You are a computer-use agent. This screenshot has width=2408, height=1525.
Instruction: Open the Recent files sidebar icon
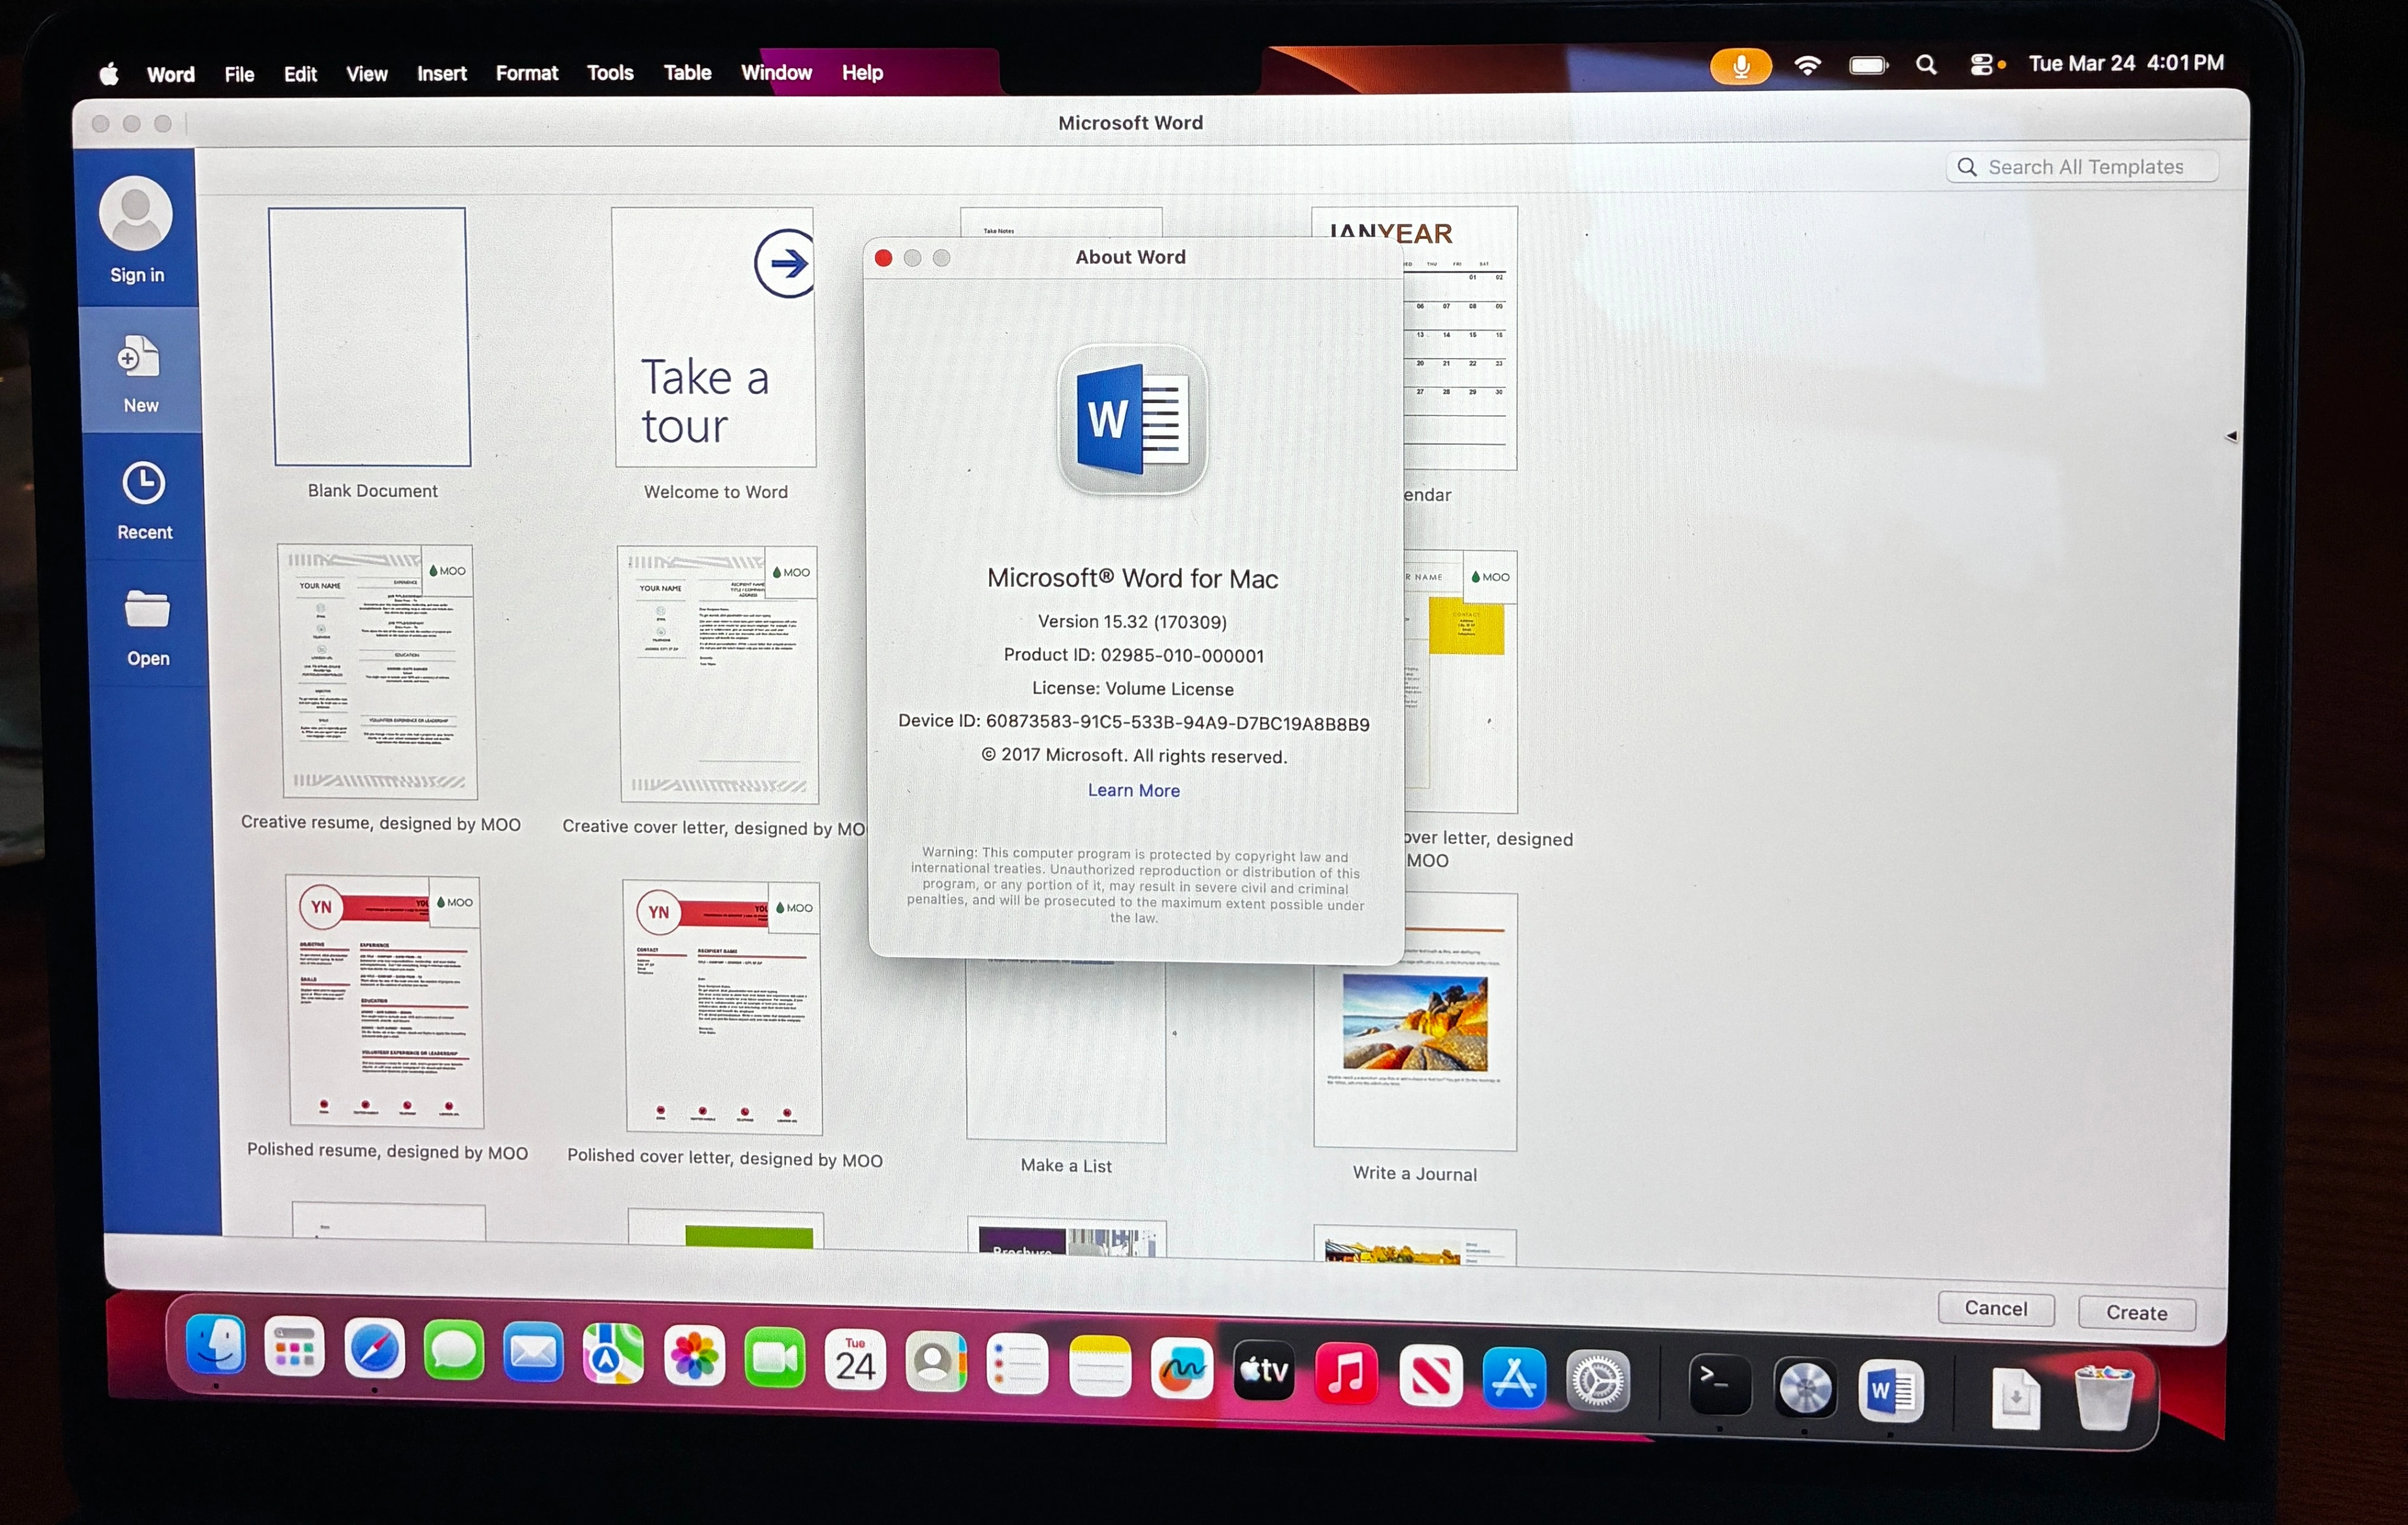click(x=143, y=484)
